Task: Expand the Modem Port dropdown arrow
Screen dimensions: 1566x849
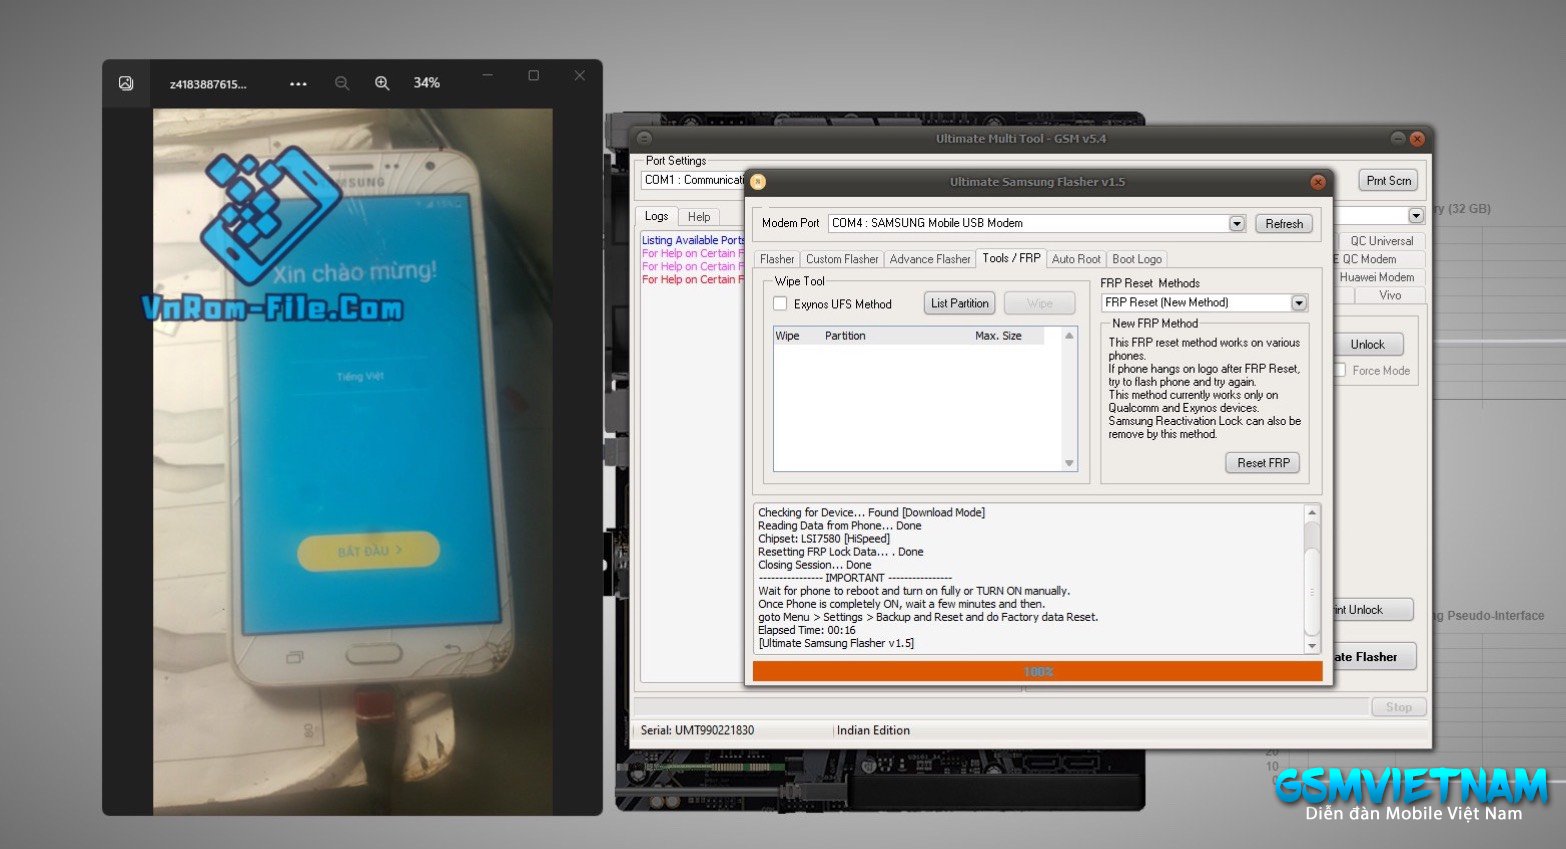Action: [1237, 224]
